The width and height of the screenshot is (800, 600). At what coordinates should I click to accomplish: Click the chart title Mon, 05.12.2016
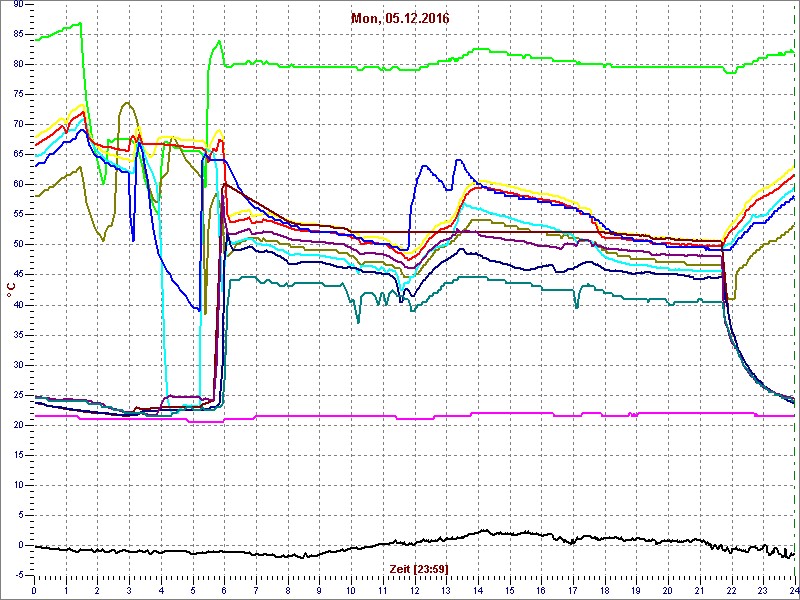(400, 18)
